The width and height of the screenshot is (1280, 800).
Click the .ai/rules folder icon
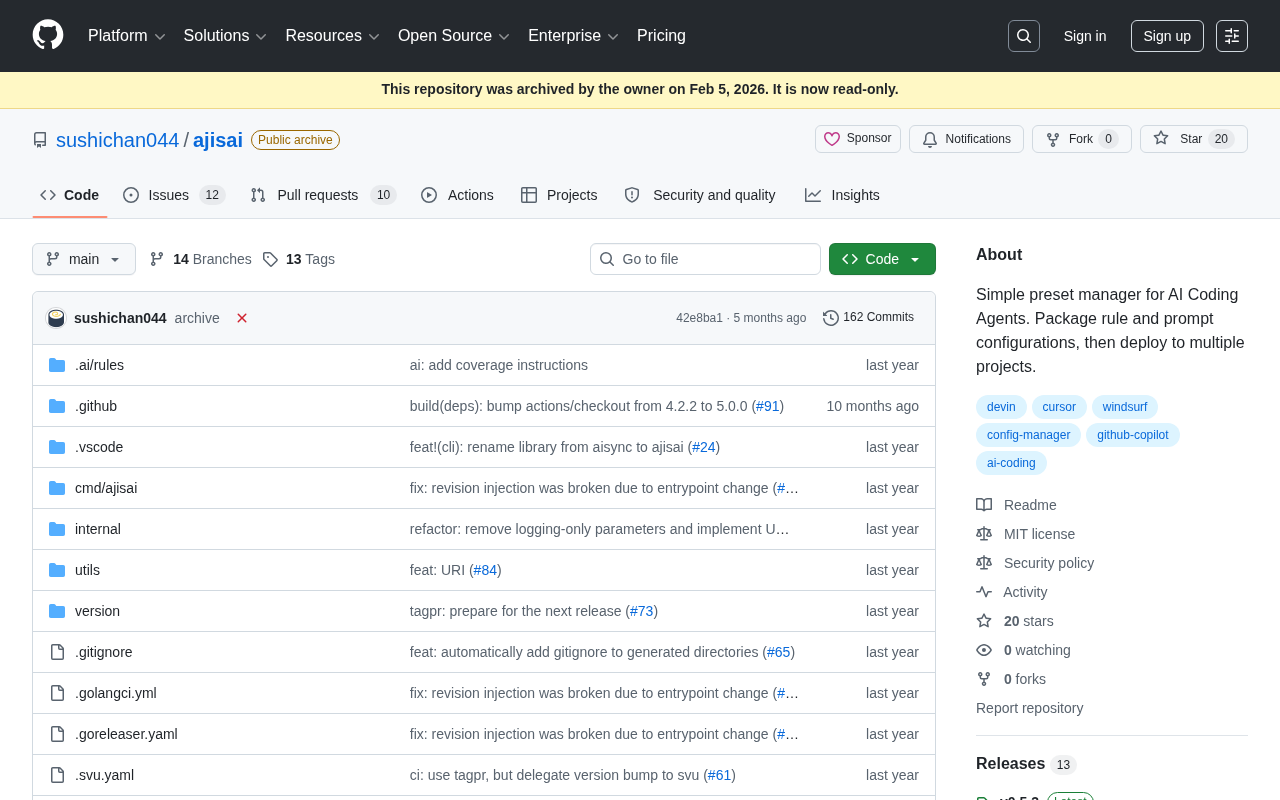click(x=57, y=365)
